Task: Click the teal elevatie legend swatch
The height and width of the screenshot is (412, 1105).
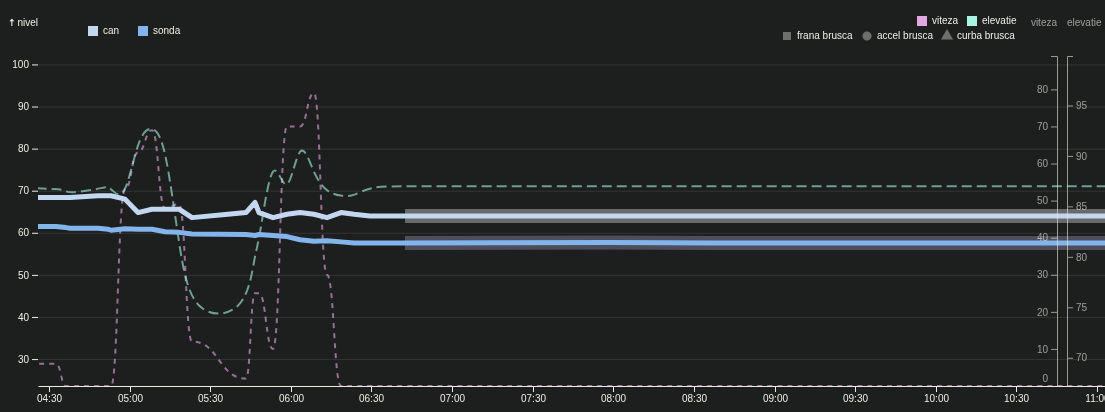Action: [972, 21]
